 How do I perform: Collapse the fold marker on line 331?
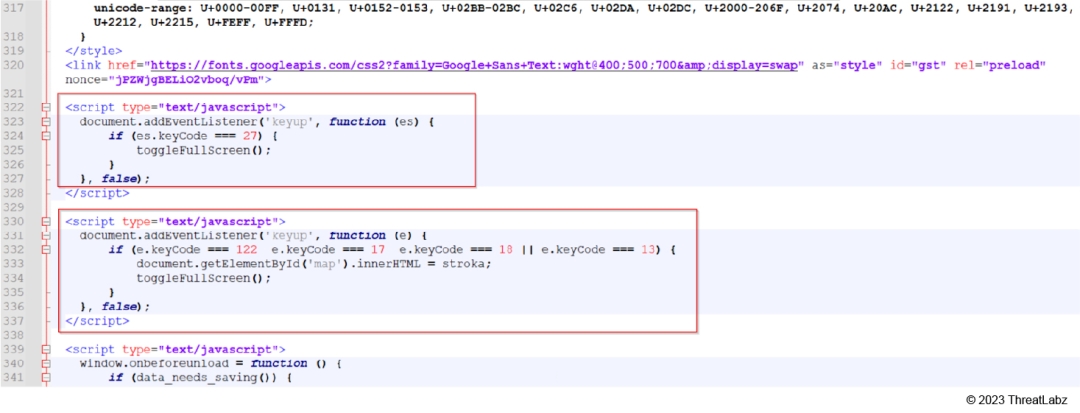(45, 236)
